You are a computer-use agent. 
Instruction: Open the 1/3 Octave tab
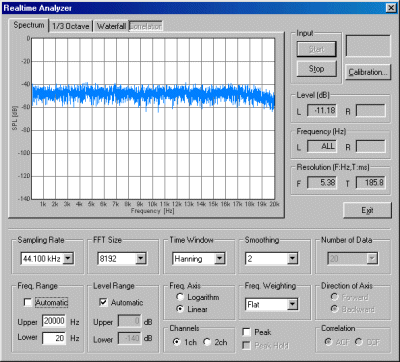[71, 26]
